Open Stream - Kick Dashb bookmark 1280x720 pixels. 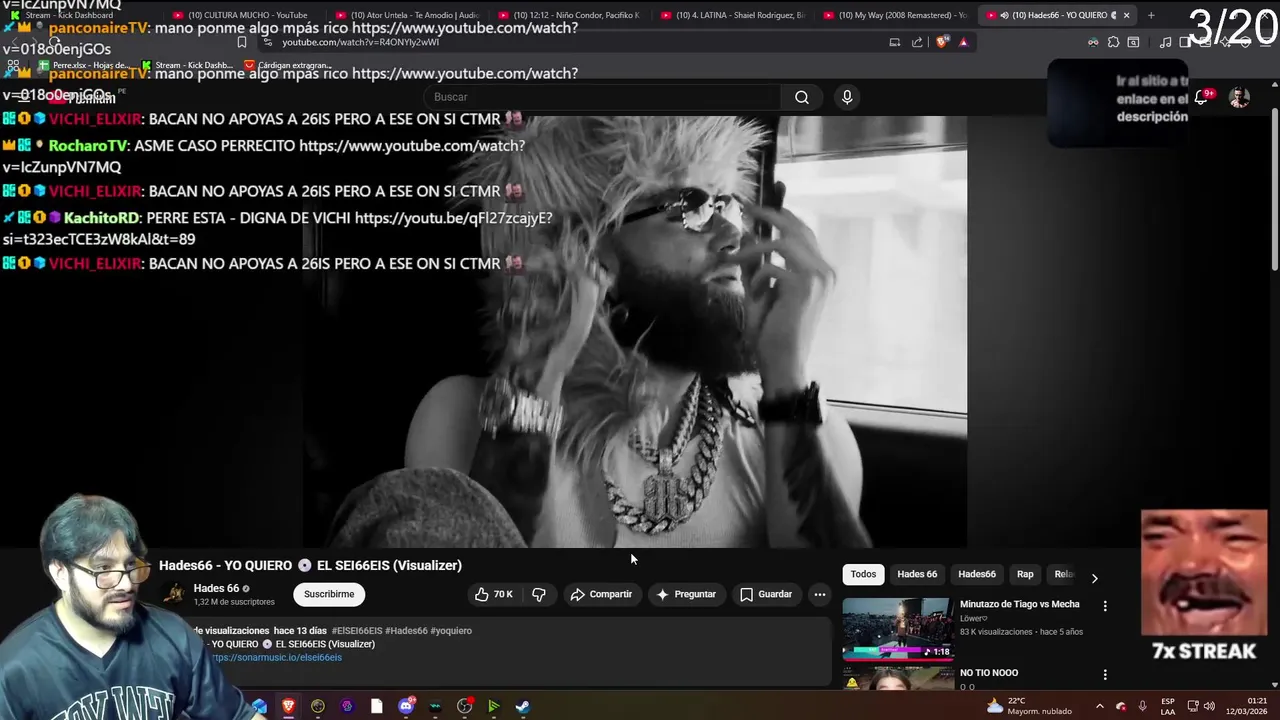187,65
